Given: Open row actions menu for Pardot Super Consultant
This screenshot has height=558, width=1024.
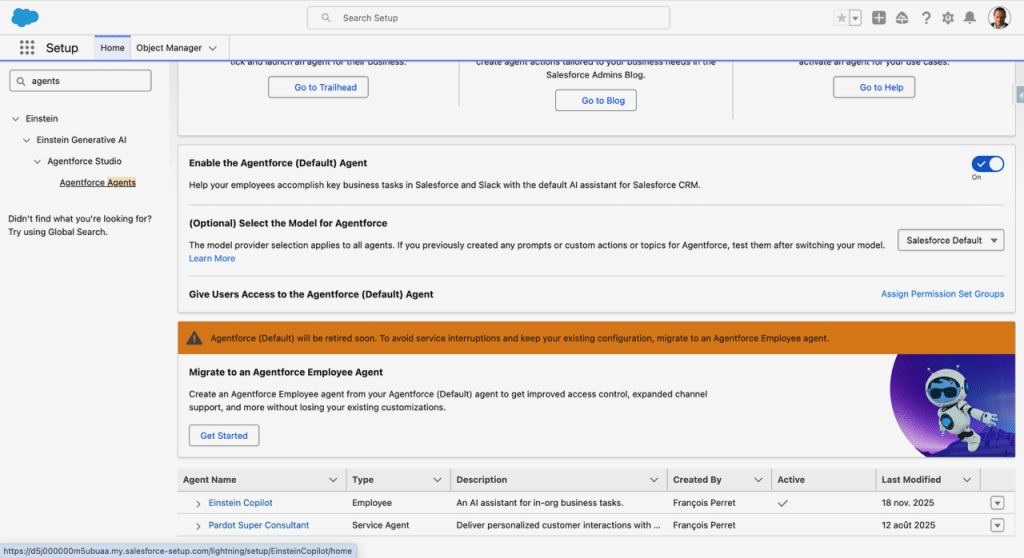Looking at the screenshot, I should click(997, 526).
